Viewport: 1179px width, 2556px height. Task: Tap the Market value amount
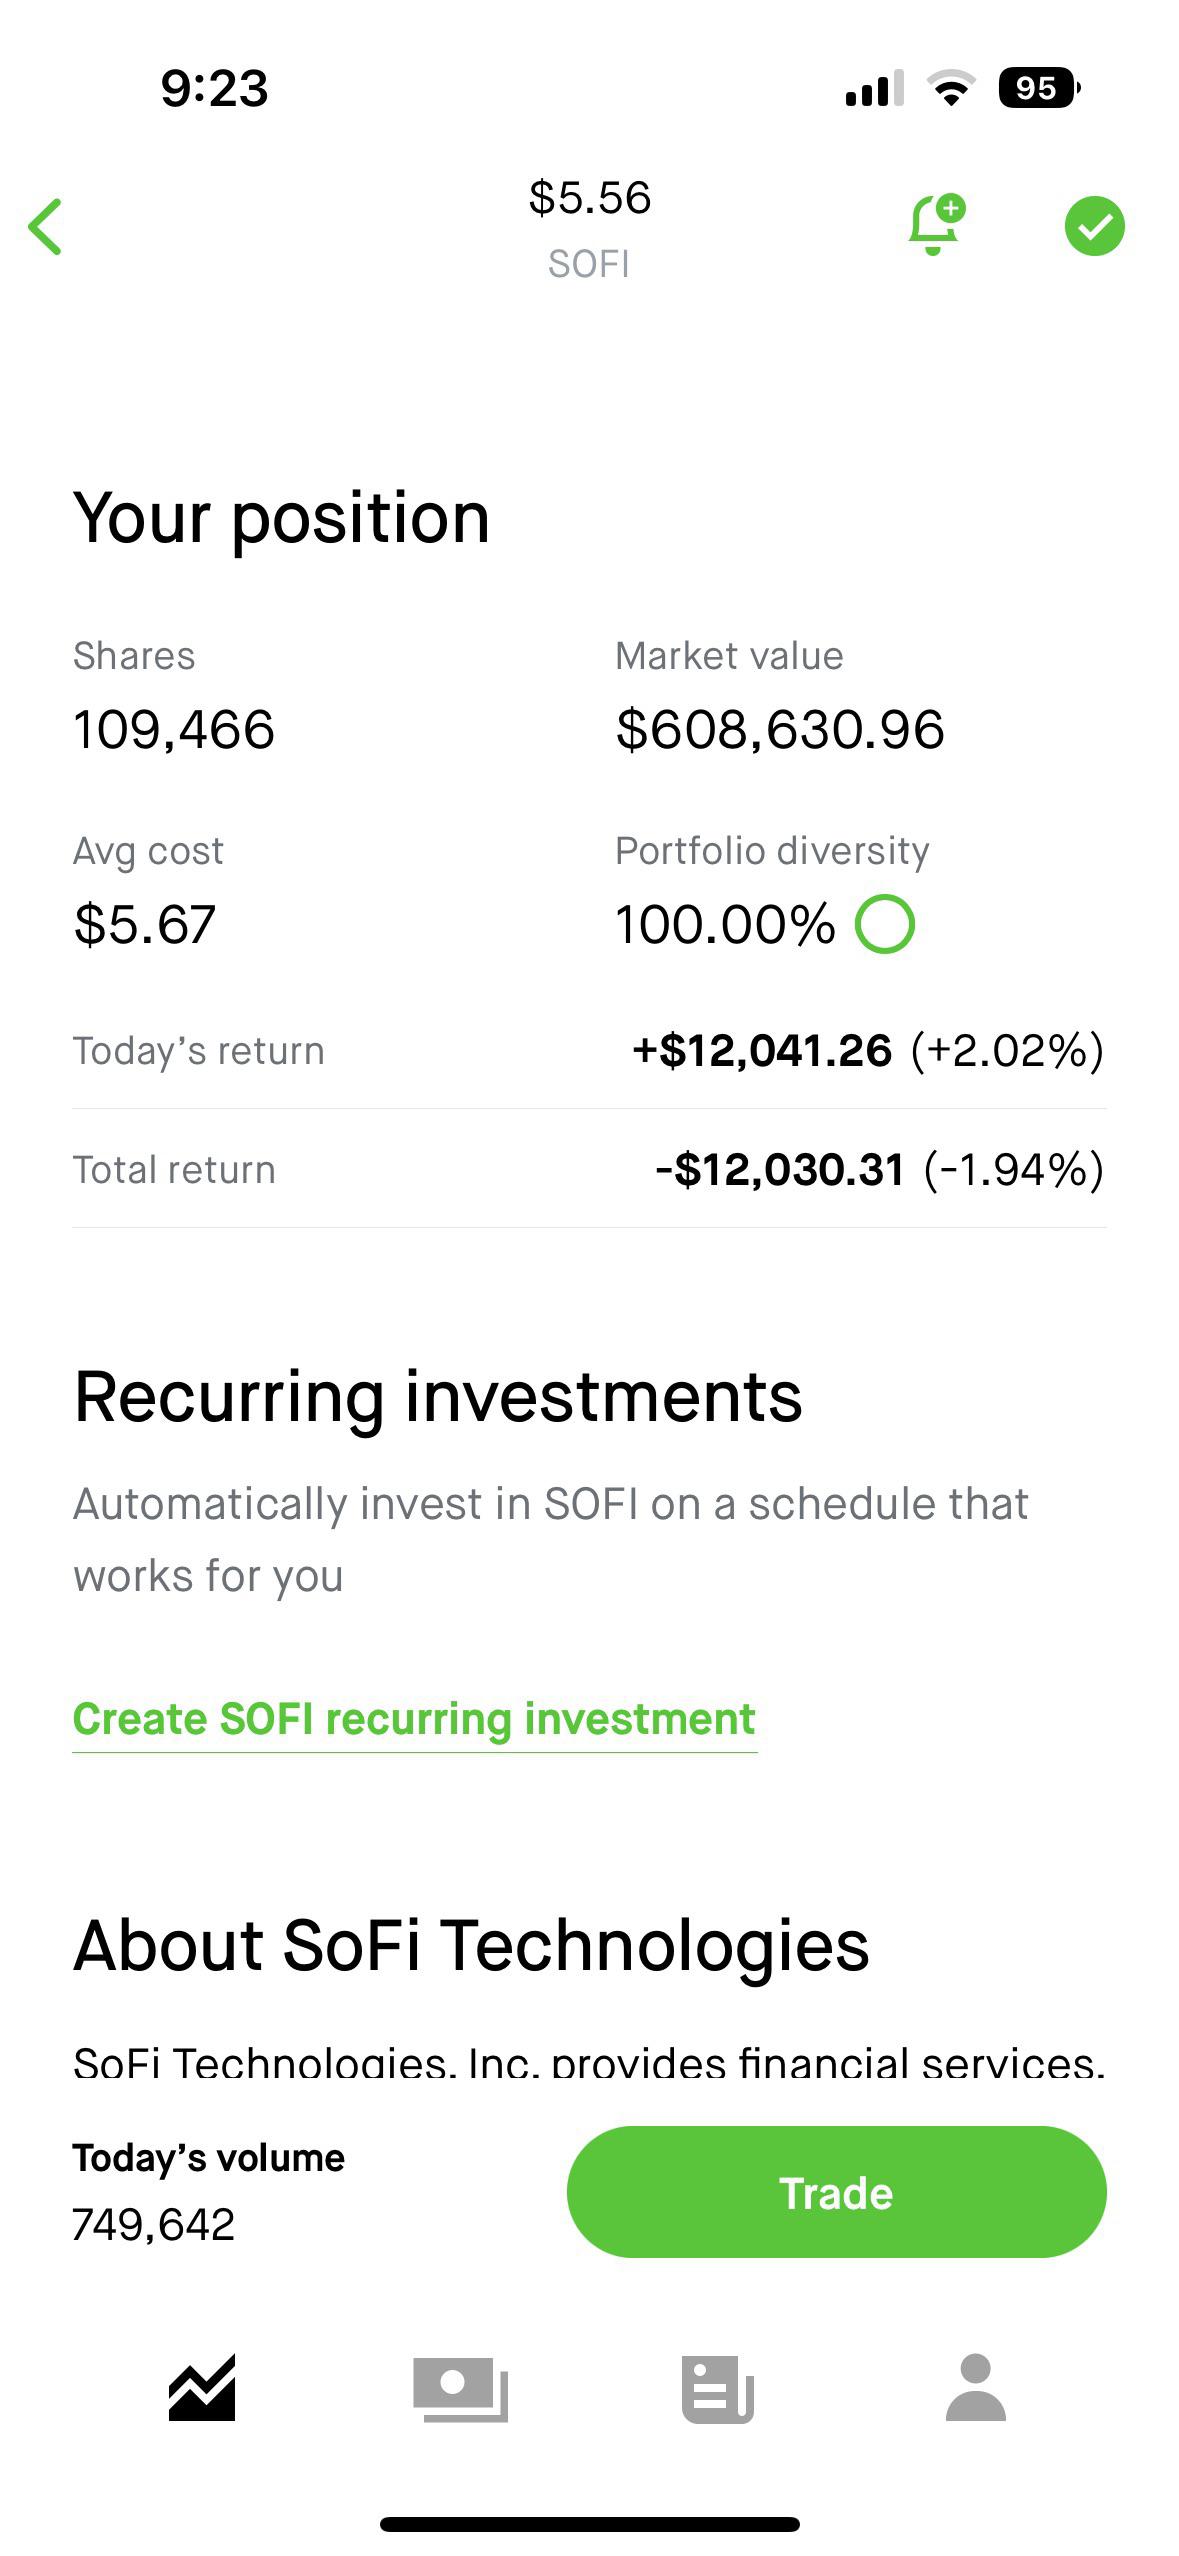point(779,729)
